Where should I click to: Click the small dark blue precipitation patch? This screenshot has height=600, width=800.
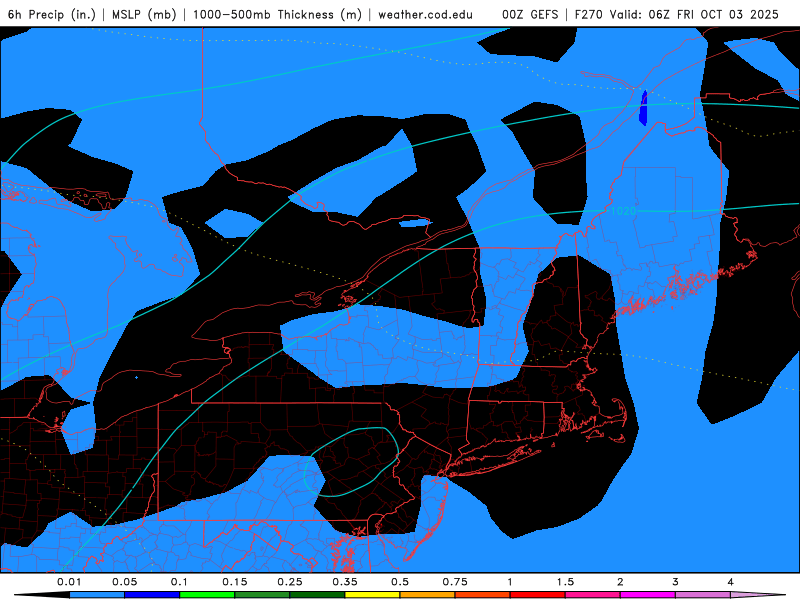643,108
